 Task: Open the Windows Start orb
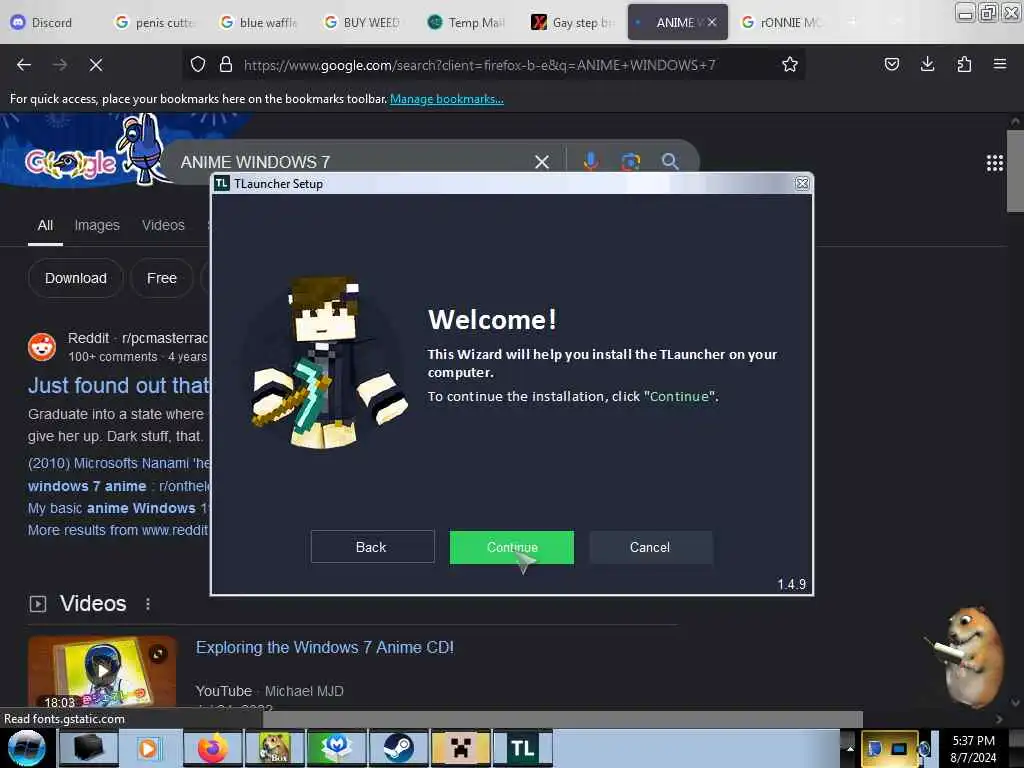click(x=26, y=748)
